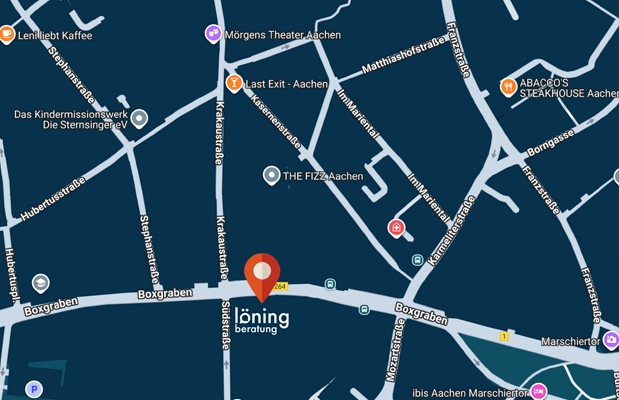Open the Mörgens Theater Aachen purple marker

click(214, 34)
